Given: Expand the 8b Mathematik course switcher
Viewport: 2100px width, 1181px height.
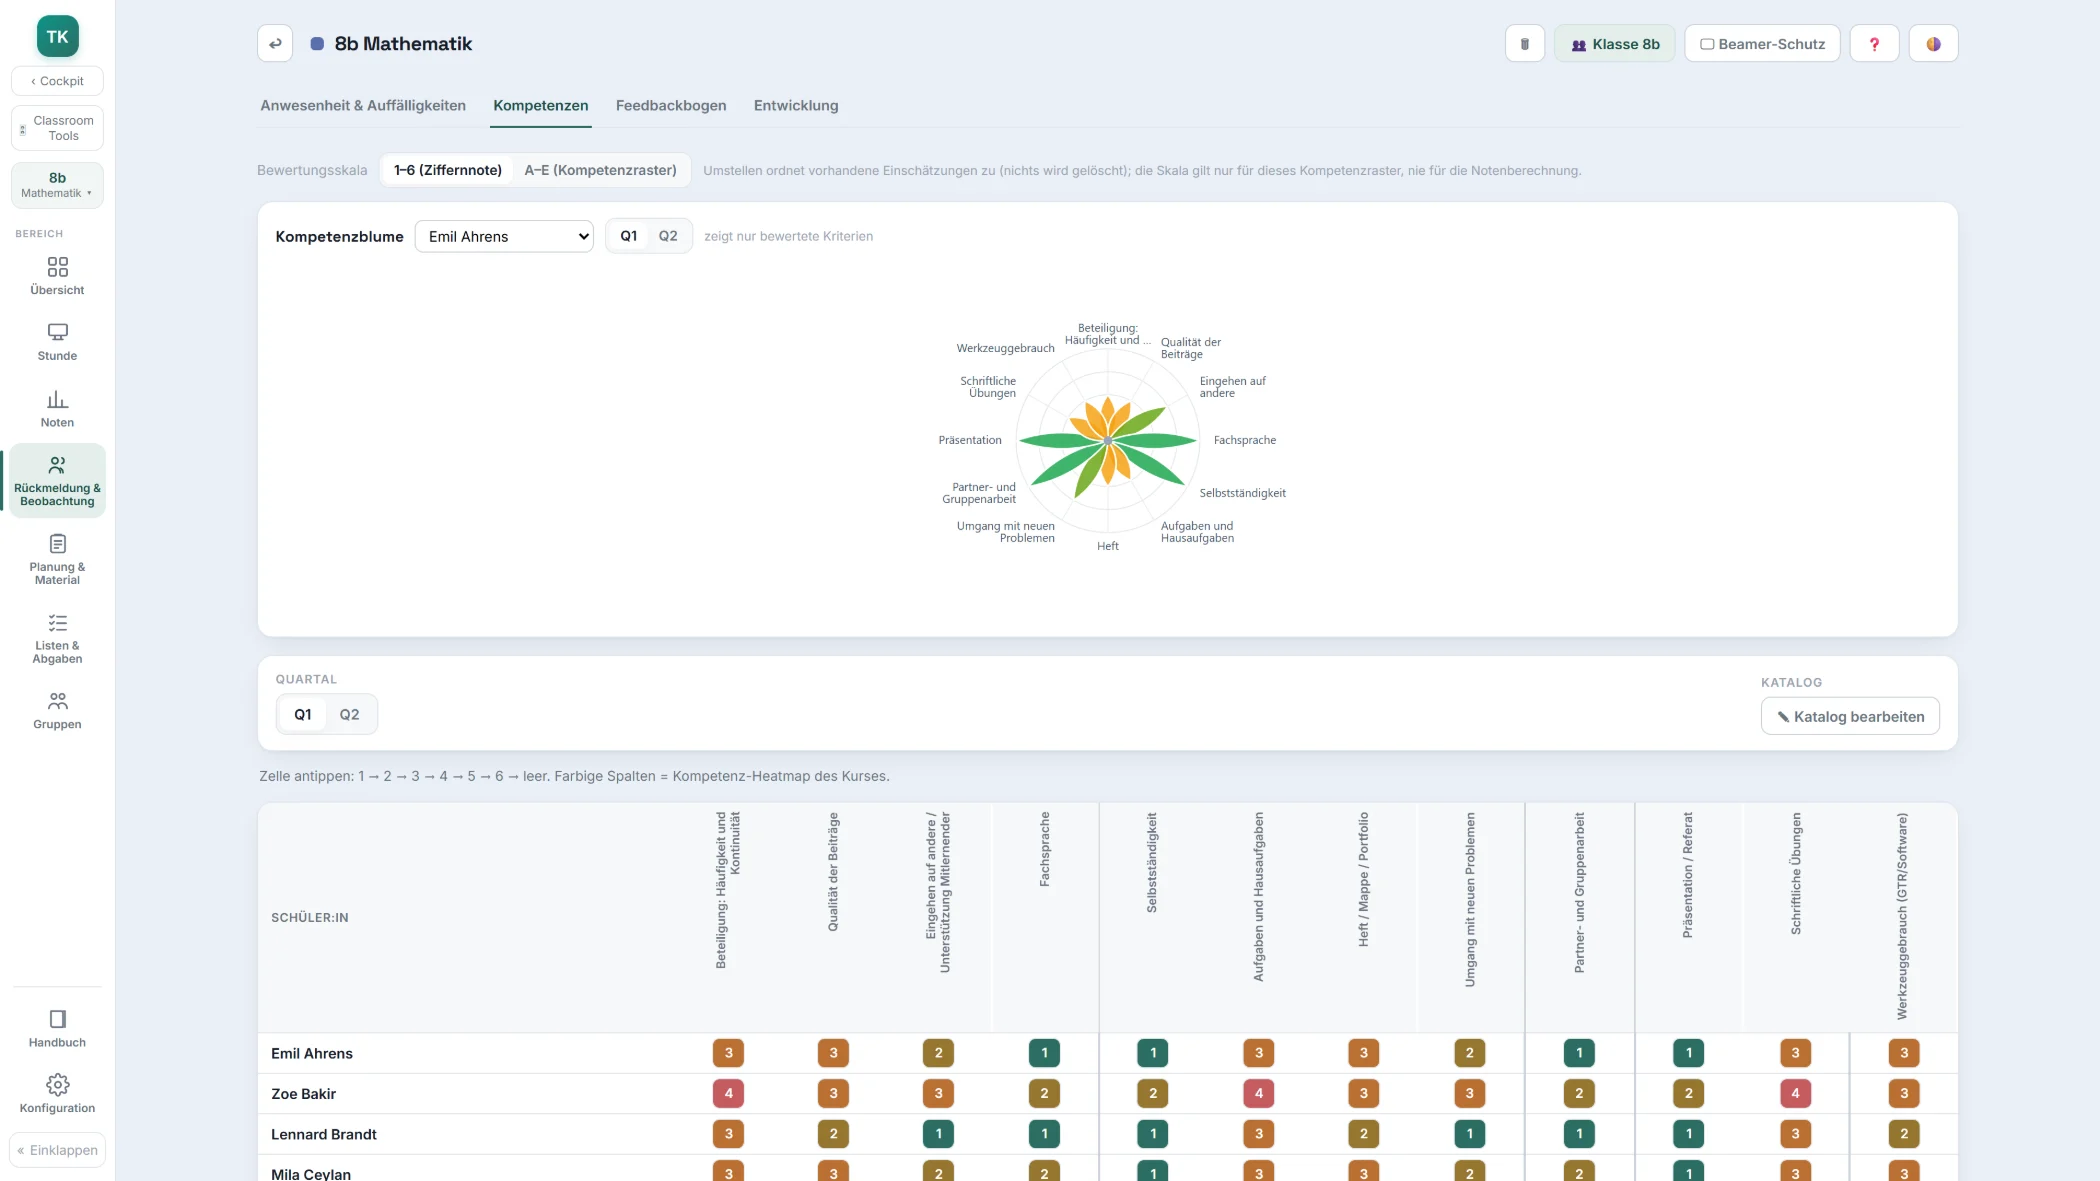Looking at the screenshot, I should [57, 185].
